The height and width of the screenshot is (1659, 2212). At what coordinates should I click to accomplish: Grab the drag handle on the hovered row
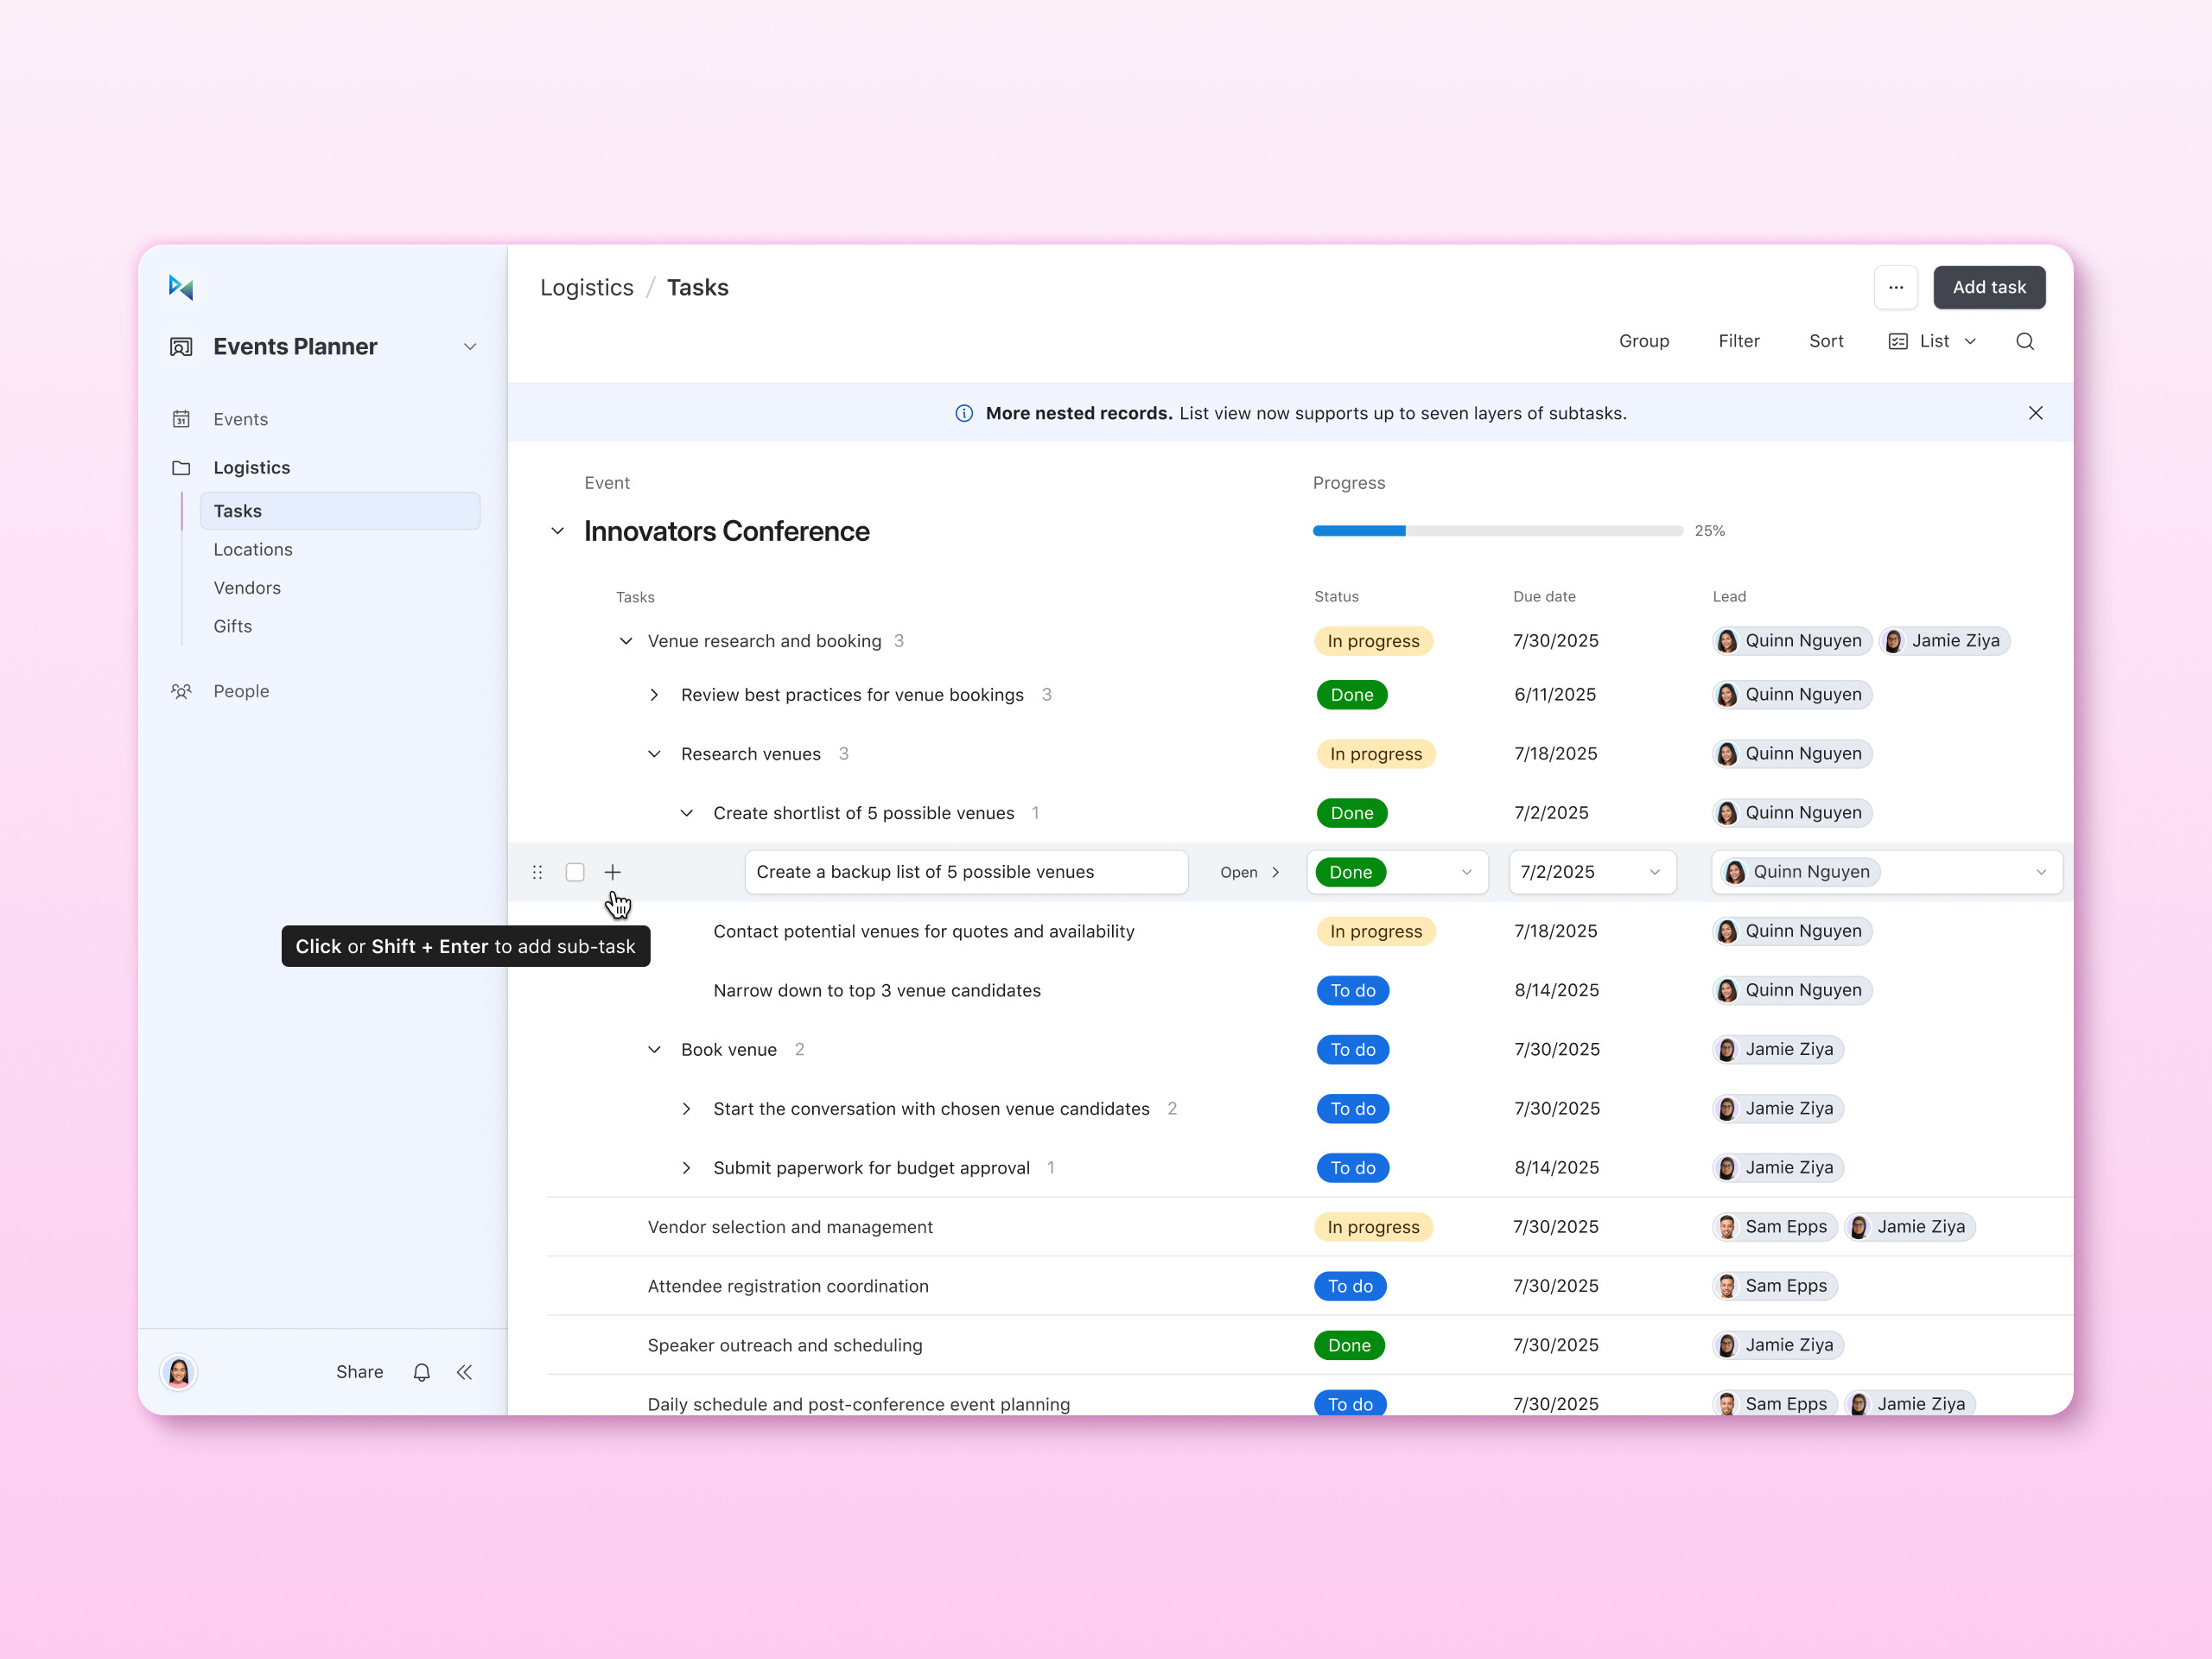click(537, 872)
